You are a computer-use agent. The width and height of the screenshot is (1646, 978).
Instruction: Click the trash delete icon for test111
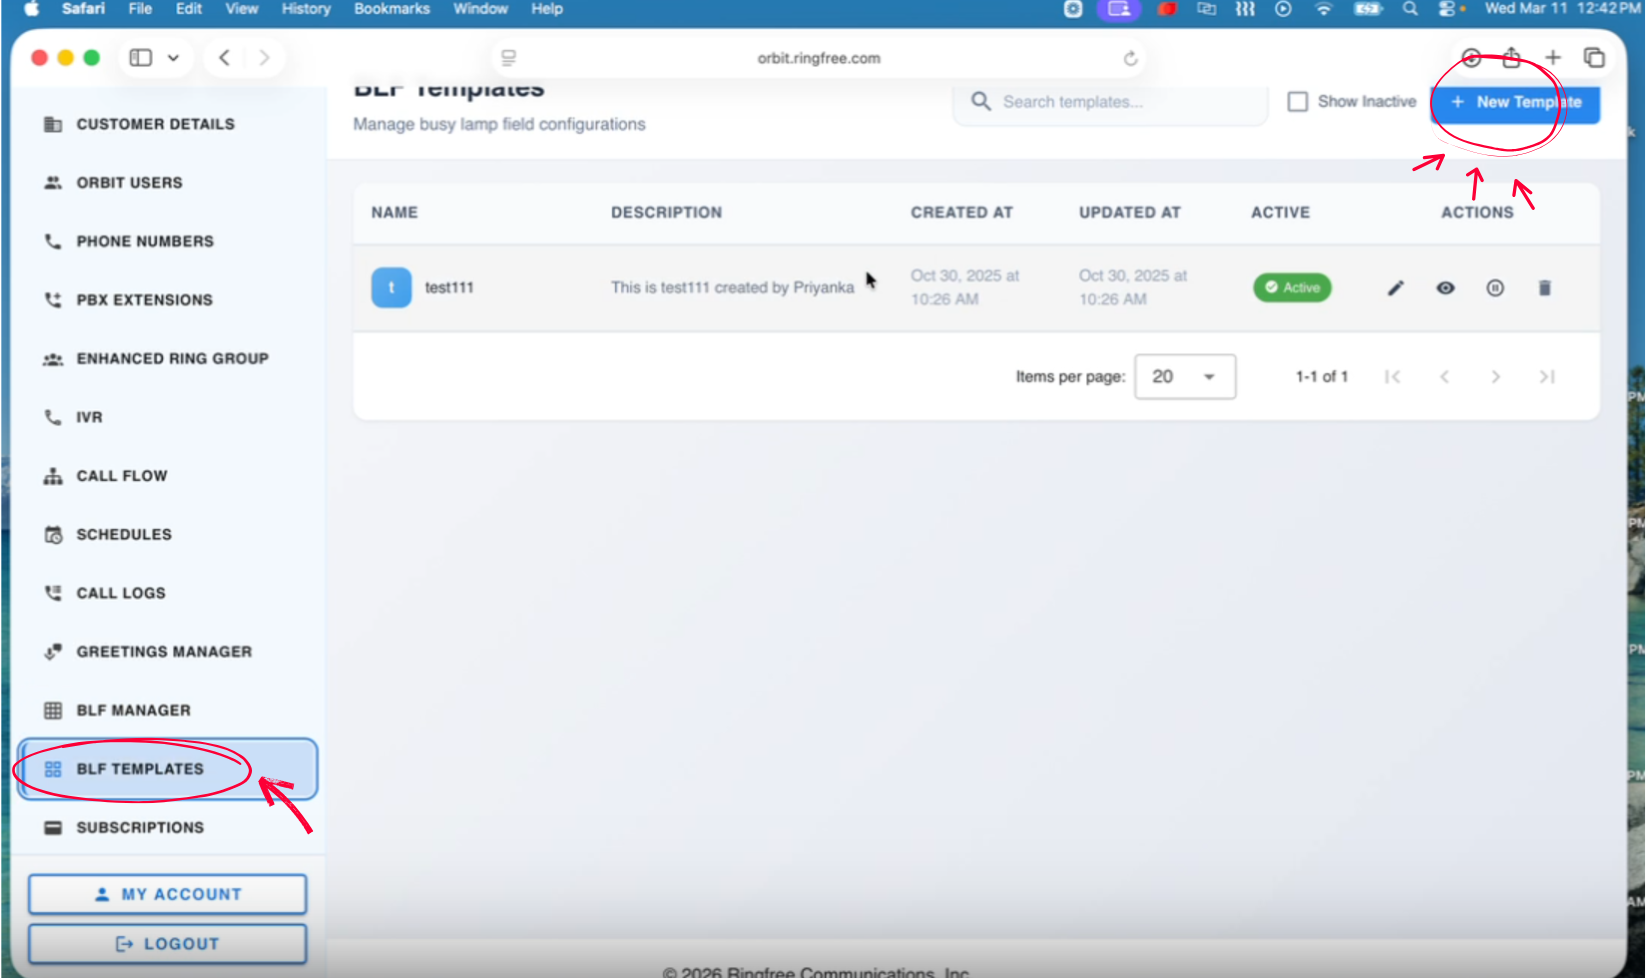(1544, 288)
